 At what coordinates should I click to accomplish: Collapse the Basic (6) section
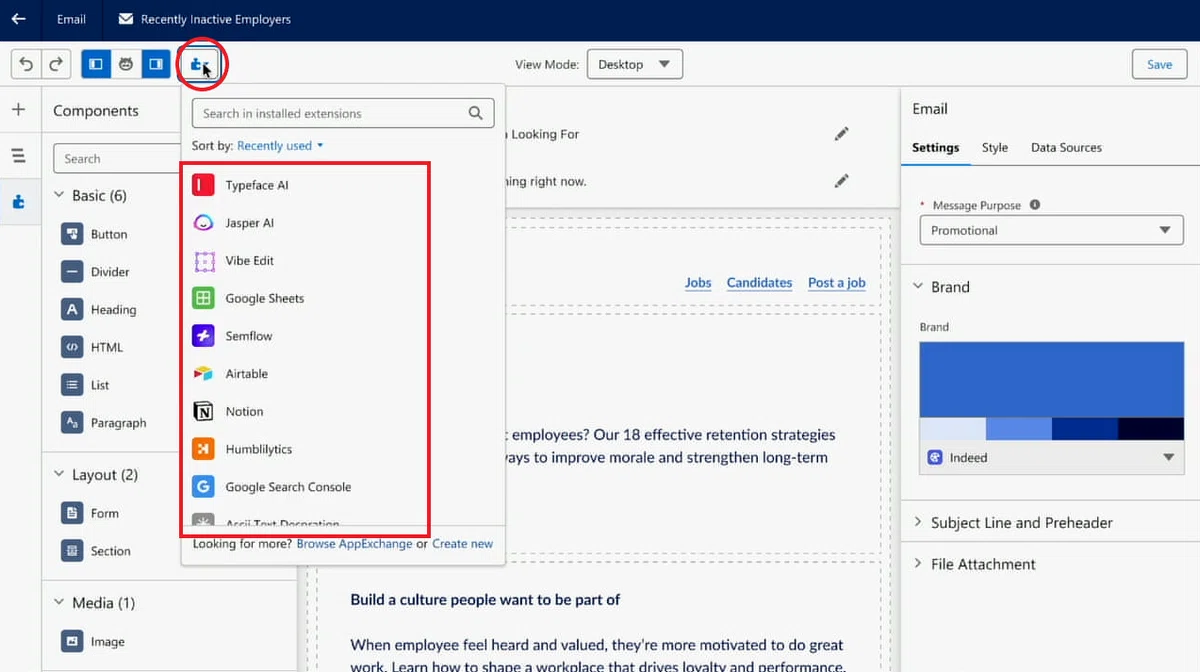pos(58,196)
